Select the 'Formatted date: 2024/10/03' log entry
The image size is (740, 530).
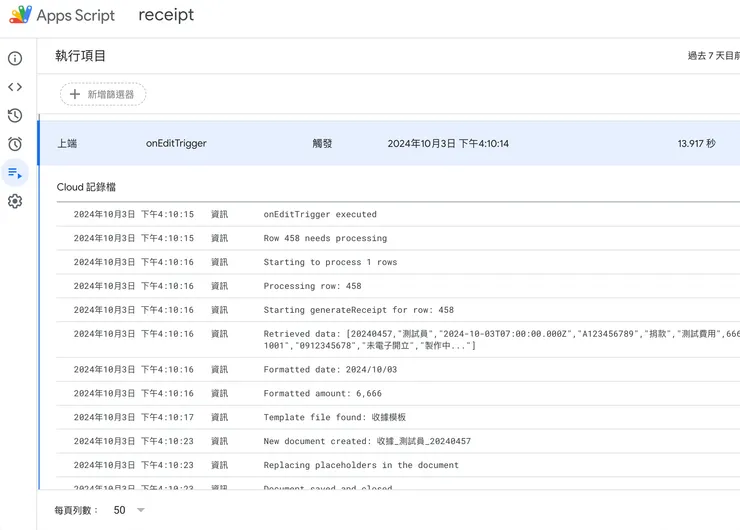pos(398,370)
